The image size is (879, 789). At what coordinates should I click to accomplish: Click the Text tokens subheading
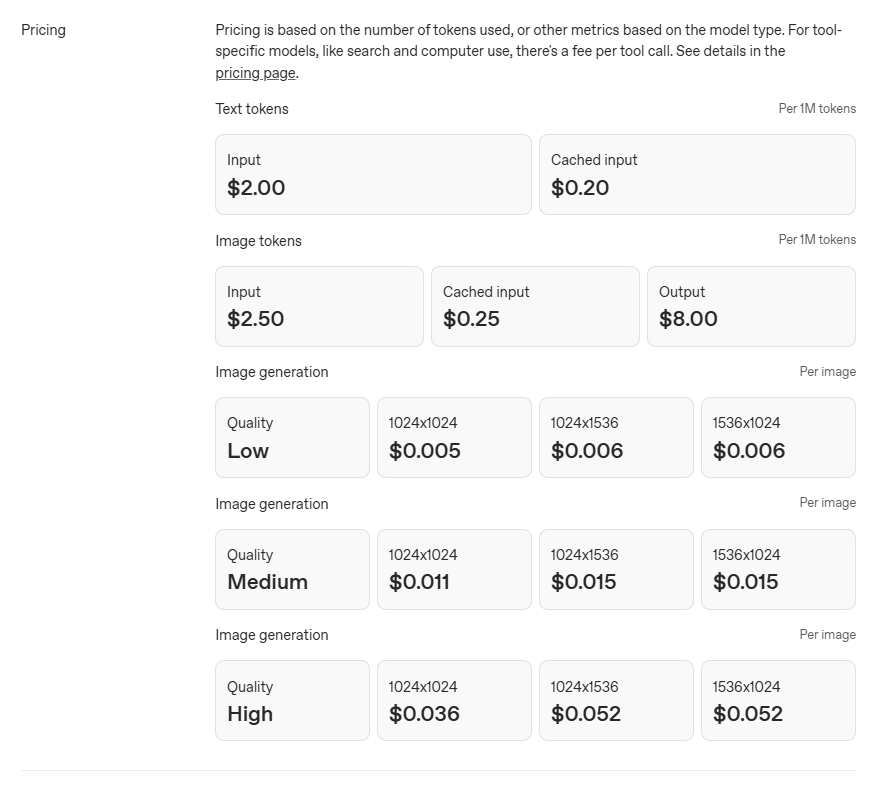pos(252,109)
